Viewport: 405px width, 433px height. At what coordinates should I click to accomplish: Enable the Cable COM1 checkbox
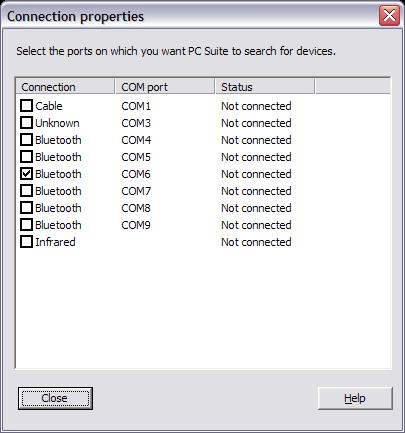coord(26,106)
